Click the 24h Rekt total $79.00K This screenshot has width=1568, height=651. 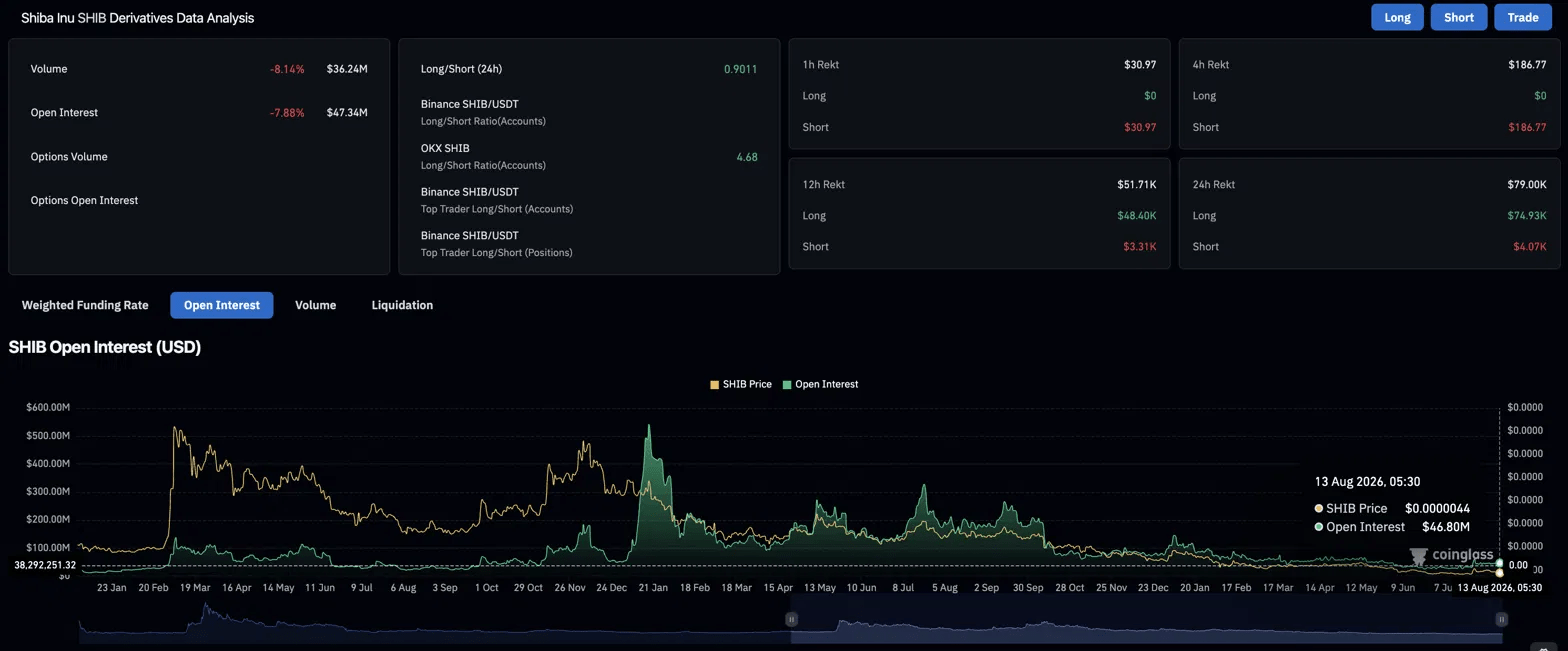click(1527, 185)
